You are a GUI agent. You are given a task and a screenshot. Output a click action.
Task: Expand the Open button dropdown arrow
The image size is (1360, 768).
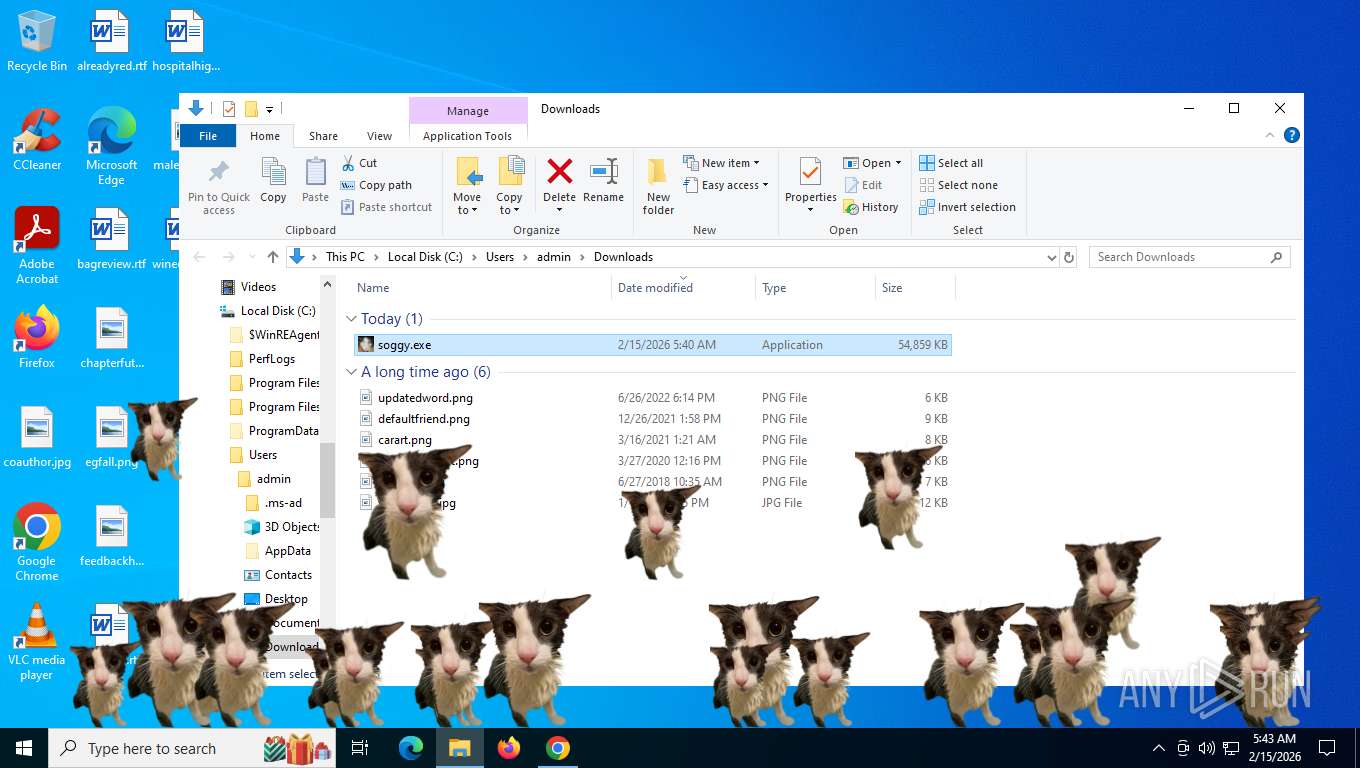898,163
